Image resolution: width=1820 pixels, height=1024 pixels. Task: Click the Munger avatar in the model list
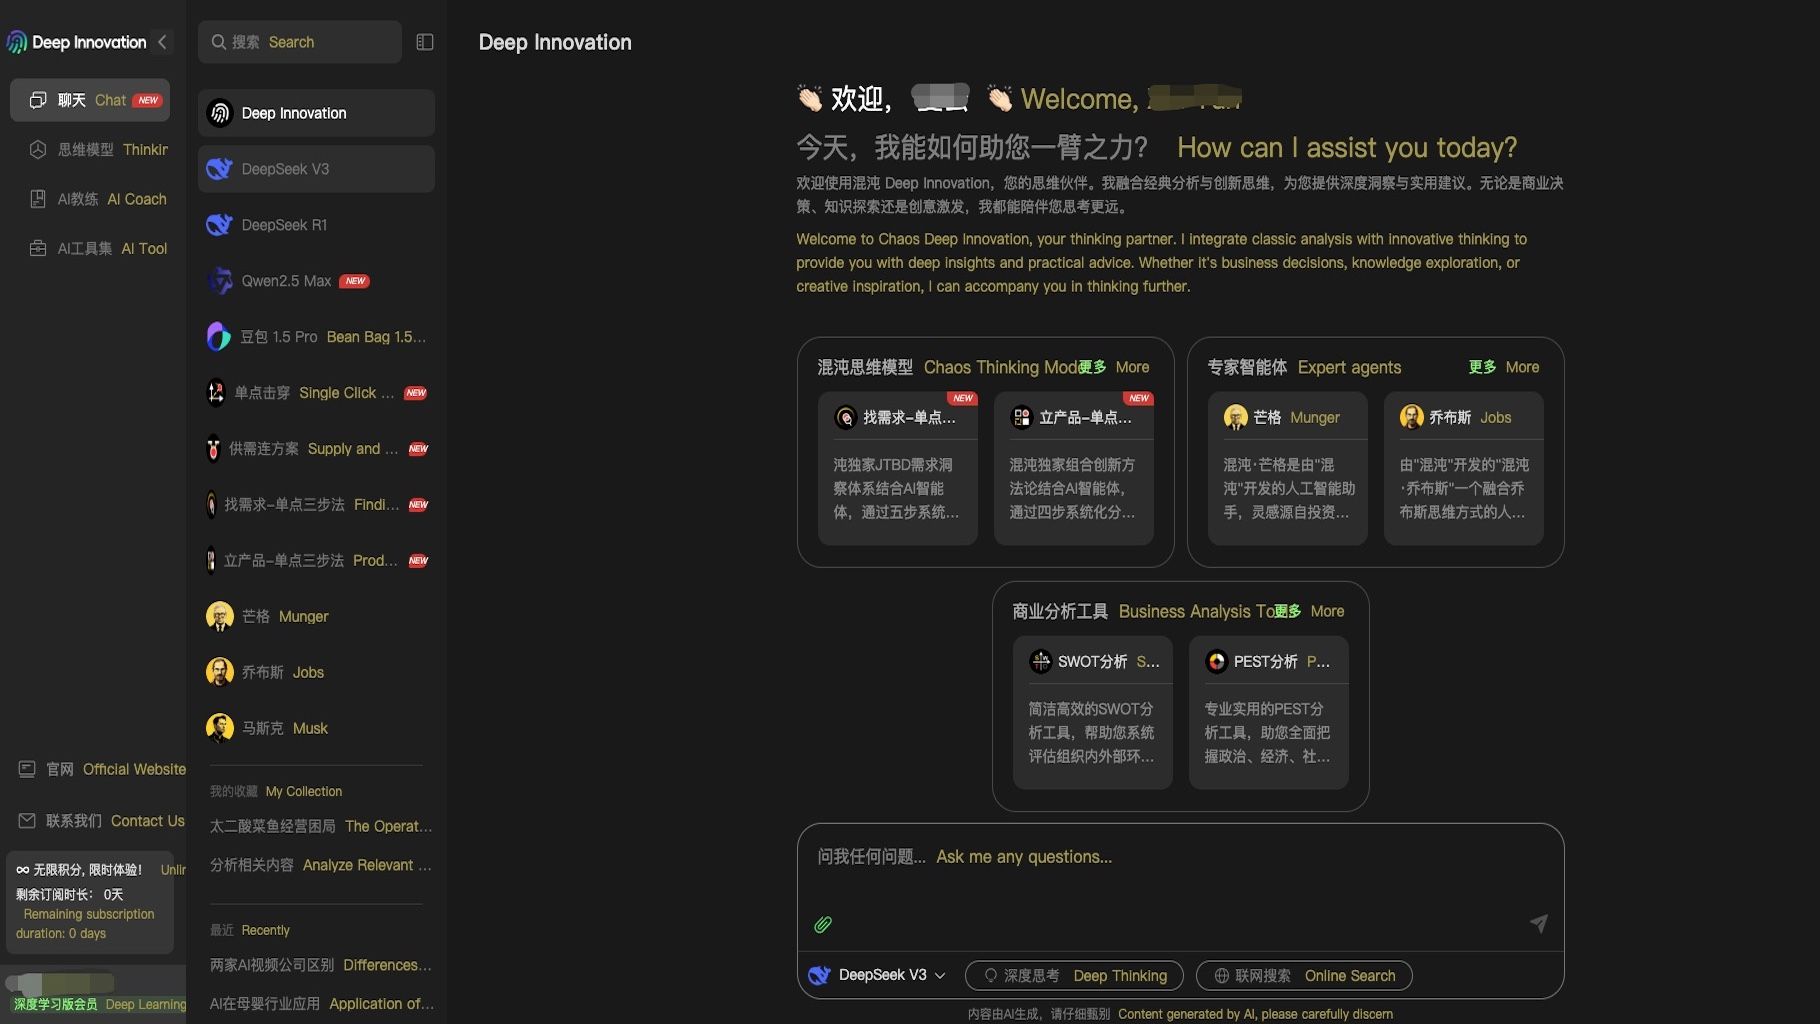click(x=220, y=616)
